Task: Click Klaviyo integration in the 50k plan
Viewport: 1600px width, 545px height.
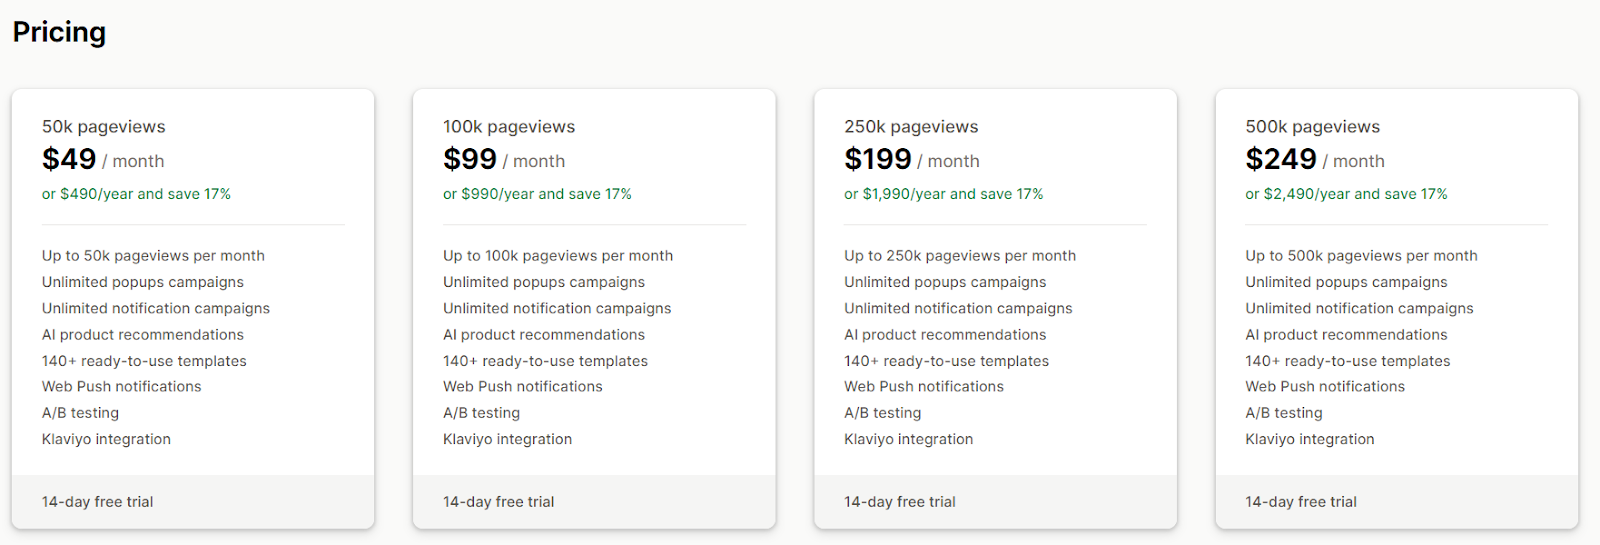Action: tap(106, 439)
